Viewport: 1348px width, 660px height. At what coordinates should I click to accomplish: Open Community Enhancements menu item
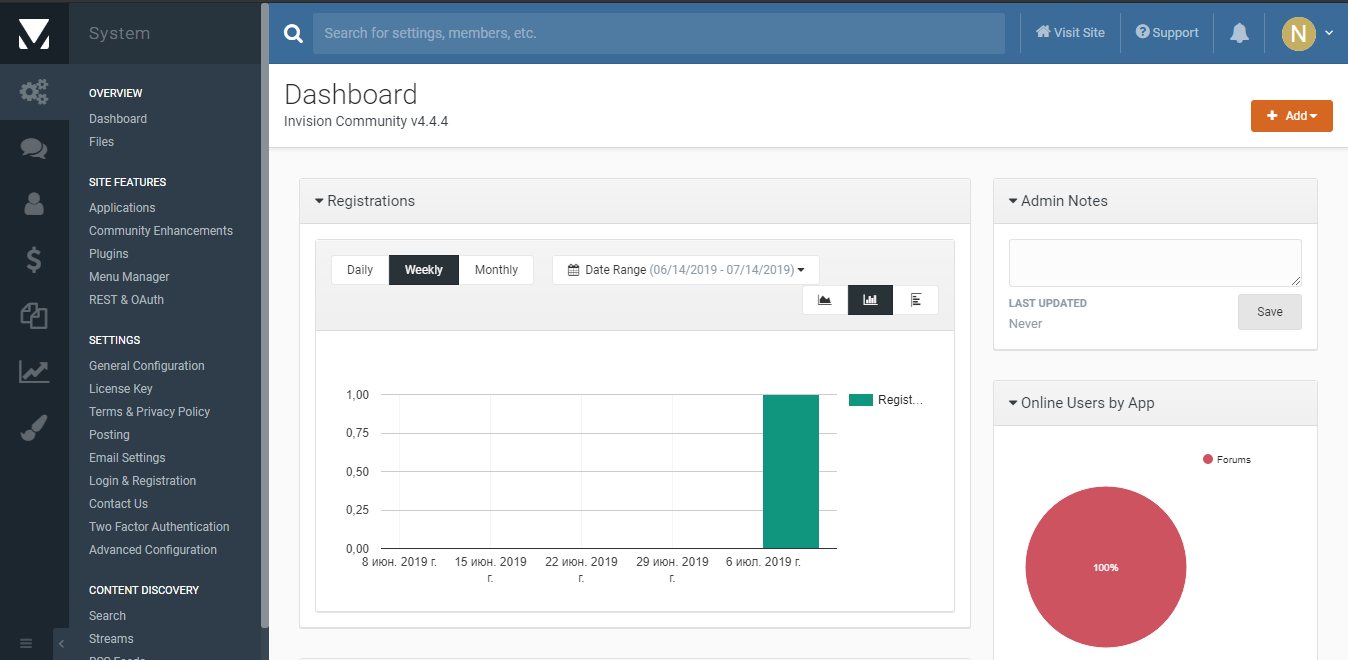161,231
